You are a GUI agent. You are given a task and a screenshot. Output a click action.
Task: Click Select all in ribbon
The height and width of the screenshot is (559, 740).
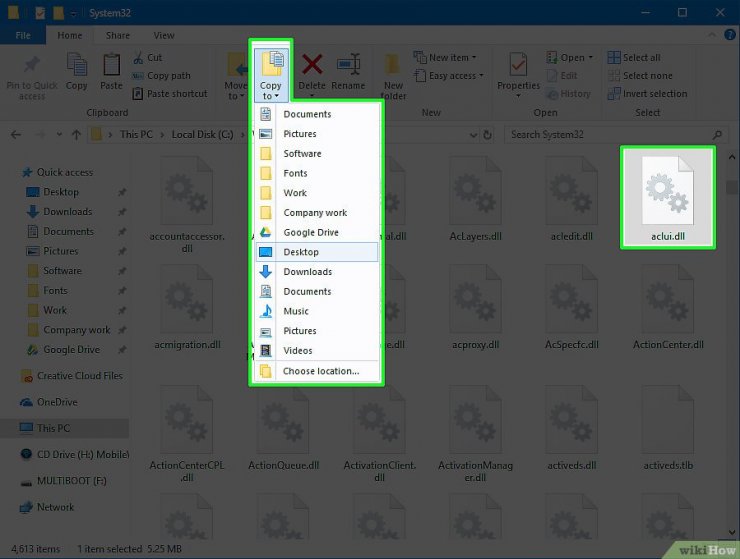[634, 58]
